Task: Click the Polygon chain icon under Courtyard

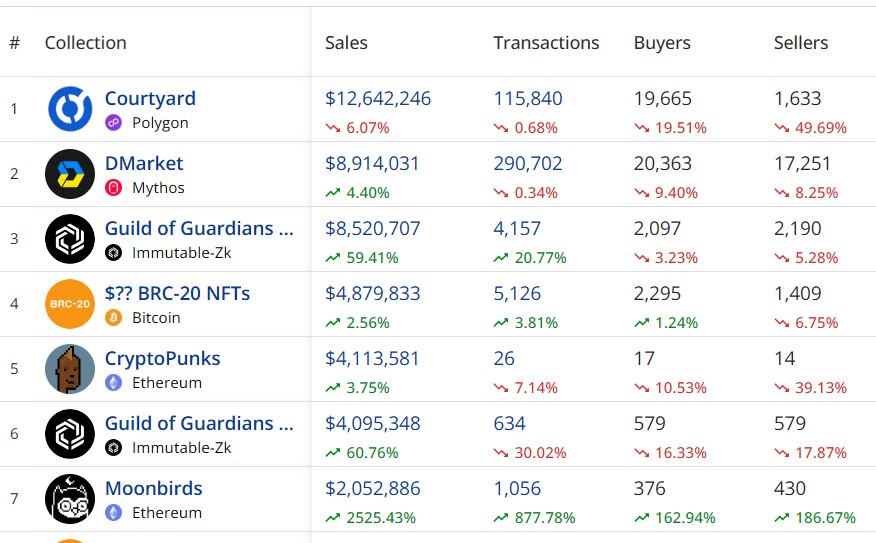Action: tap(114, 123)
